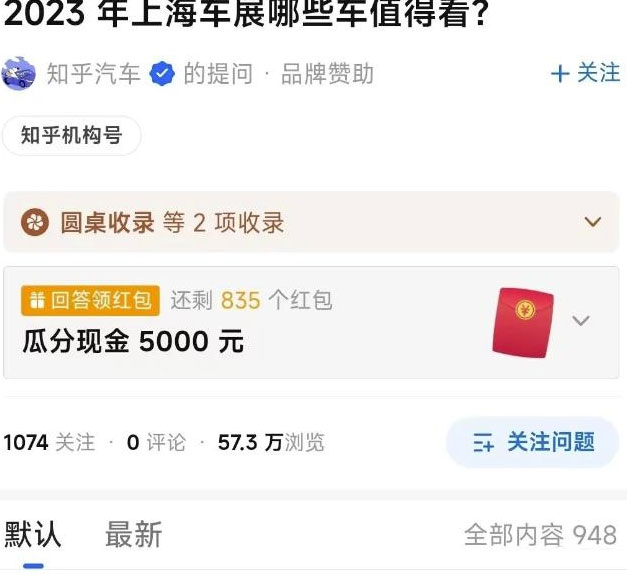Tap 全部内容 948 count label
This screenshot has height=574, width=627.
pos(540,535)
